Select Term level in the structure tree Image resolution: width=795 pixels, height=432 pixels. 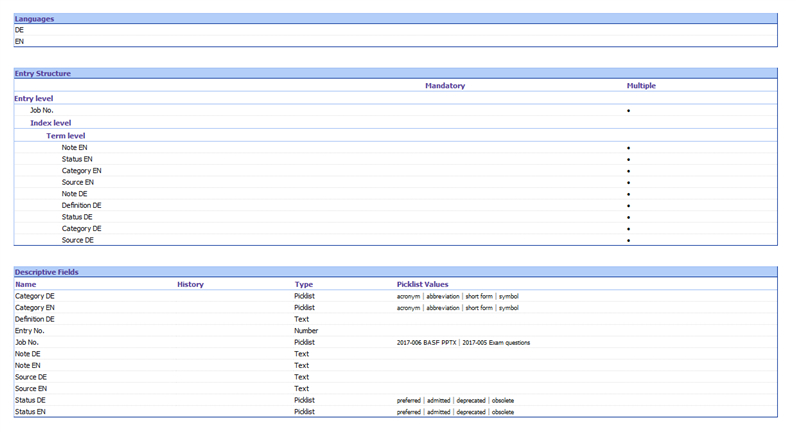(66, 135)
